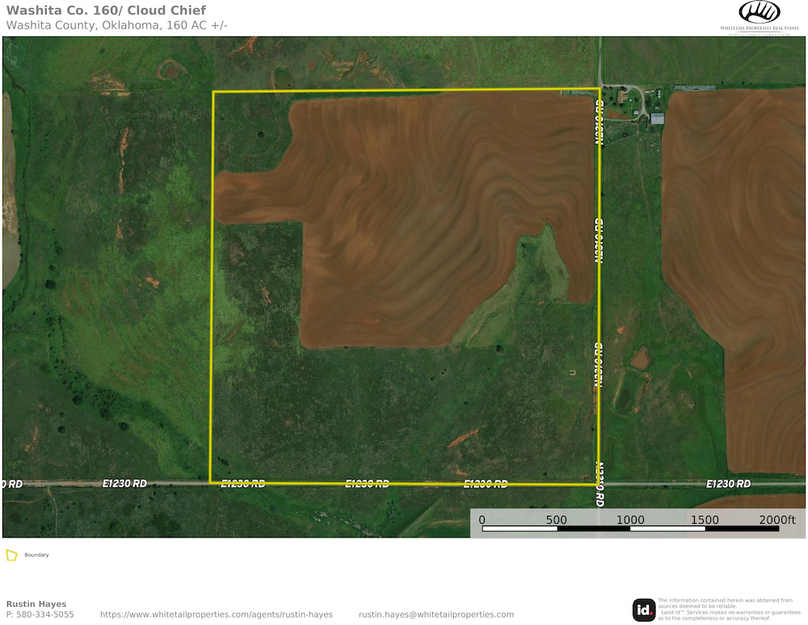Image resolution: width=808 pixels, height=625 pixels.
Task: Click the 1500 label on the scale bar
Action: coord(704,520)
